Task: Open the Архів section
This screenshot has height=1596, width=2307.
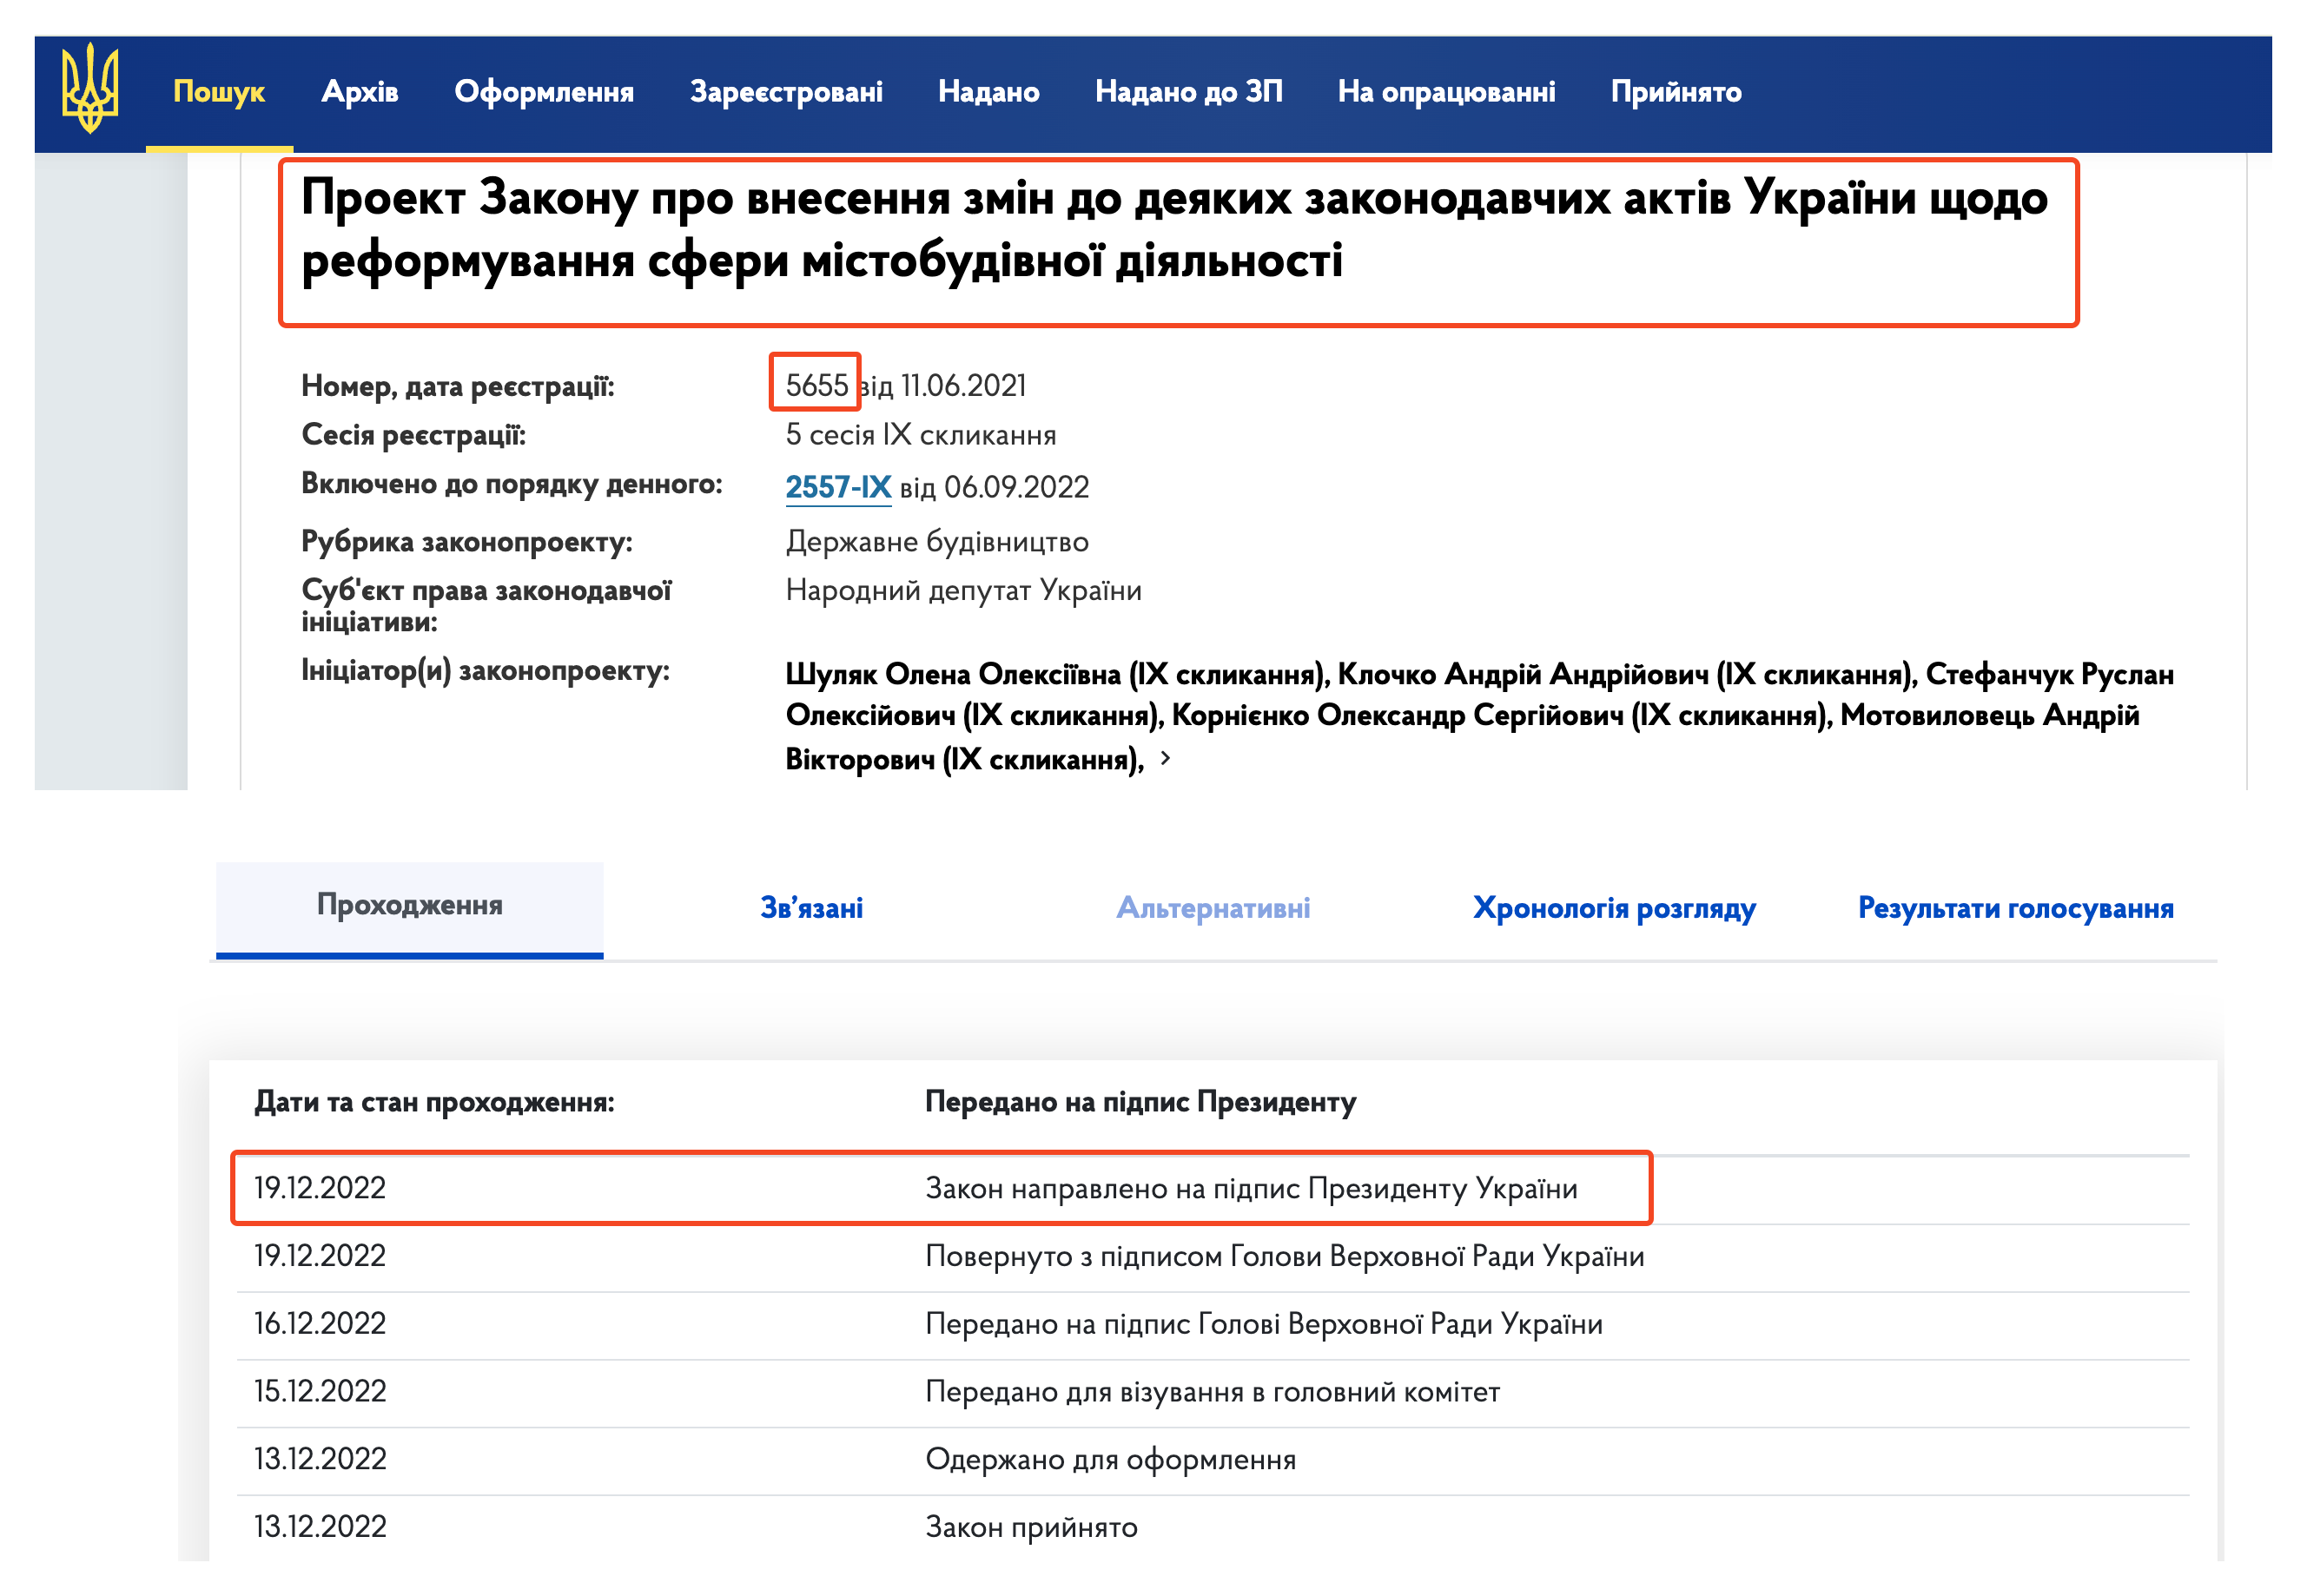Action: tap(361, 92)
